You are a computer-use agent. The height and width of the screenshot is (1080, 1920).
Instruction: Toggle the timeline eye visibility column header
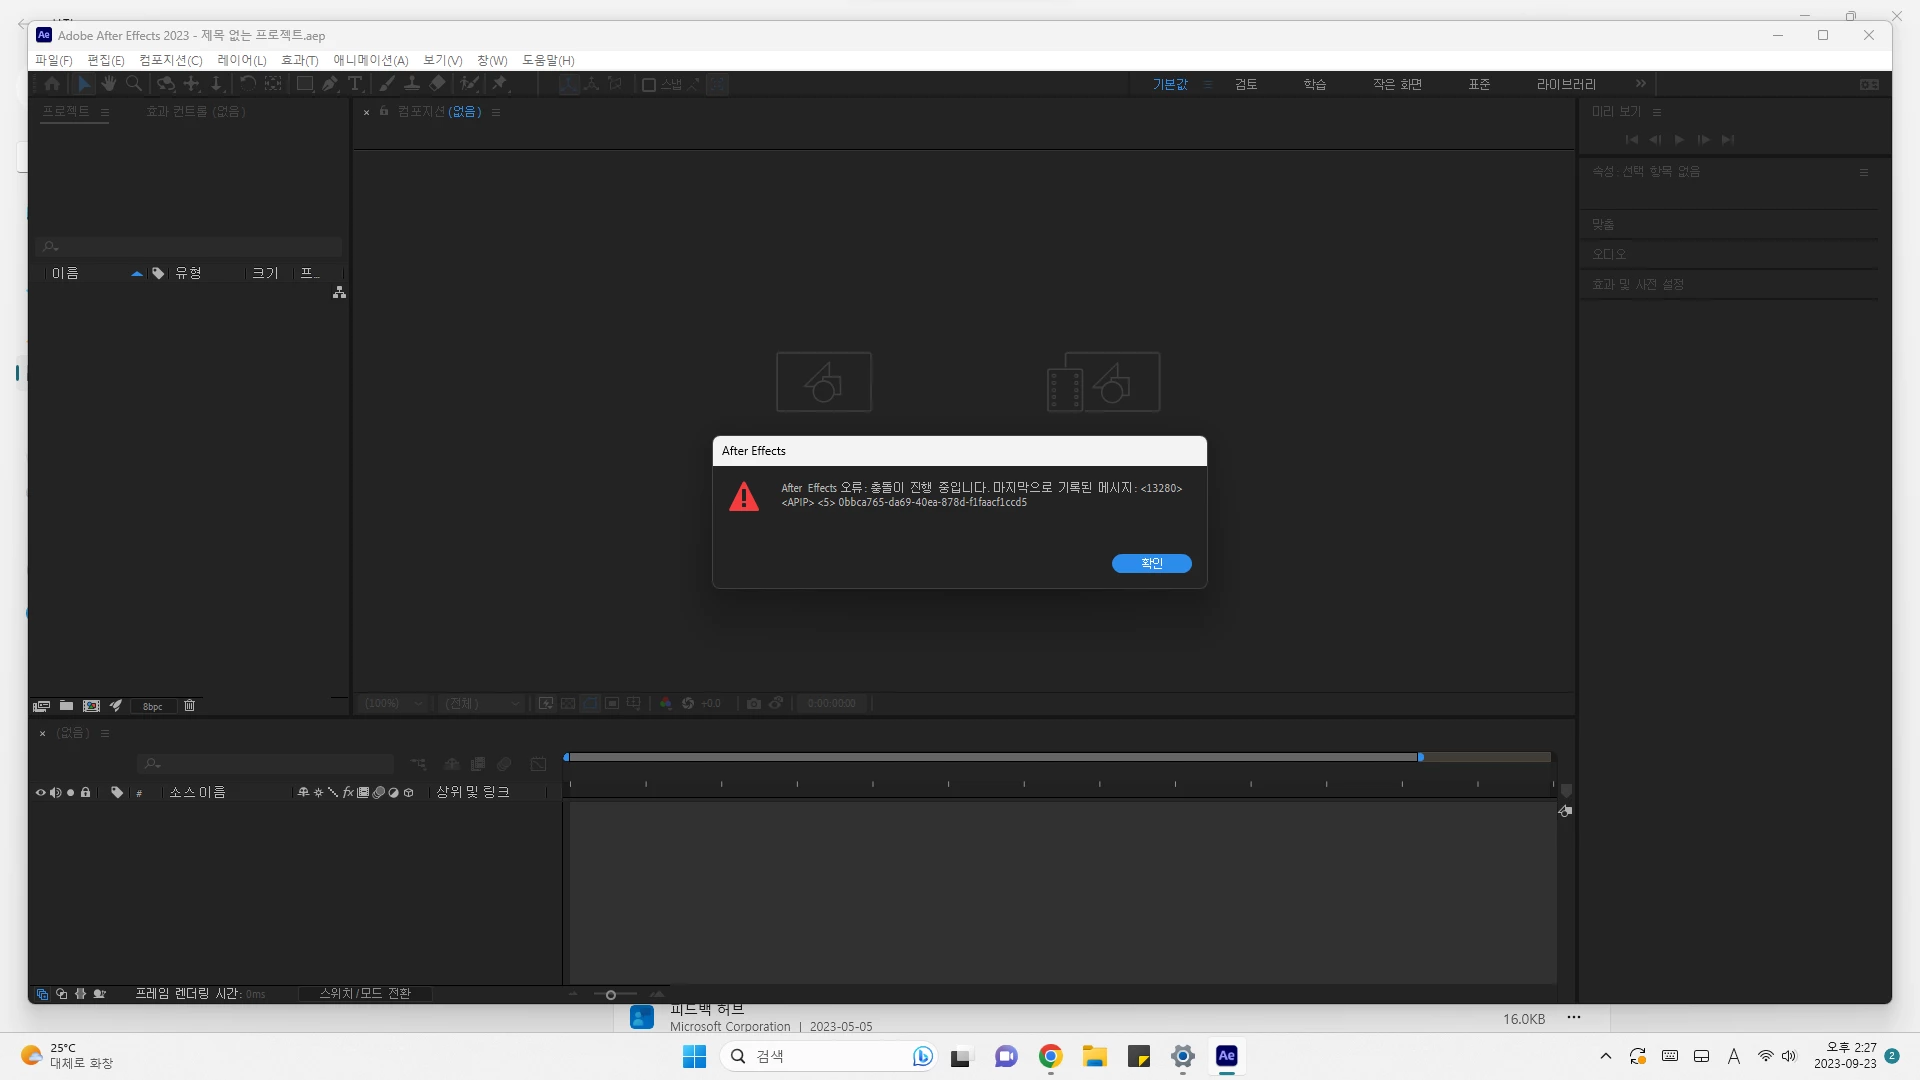click(41, 792)
